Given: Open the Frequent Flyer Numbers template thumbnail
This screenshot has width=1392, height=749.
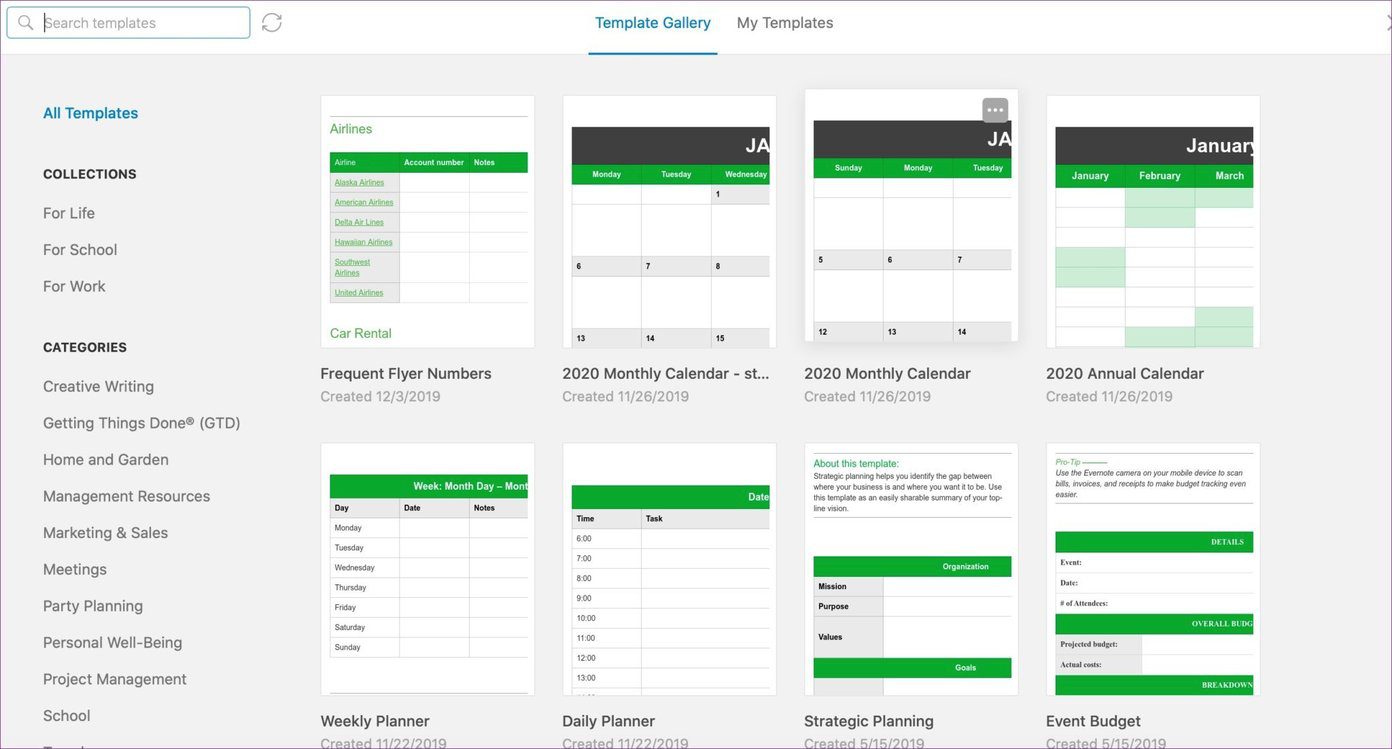Looking at the screenshot, I should [428, 222].
